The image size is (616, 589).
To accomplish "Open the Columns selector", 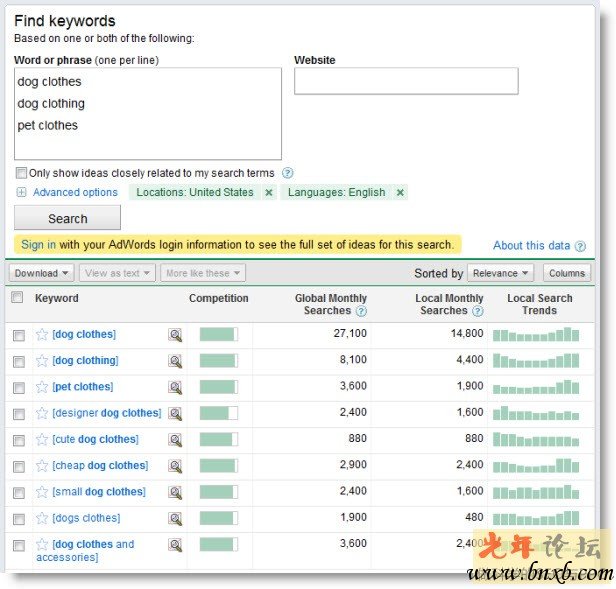I will click(566, 273).
